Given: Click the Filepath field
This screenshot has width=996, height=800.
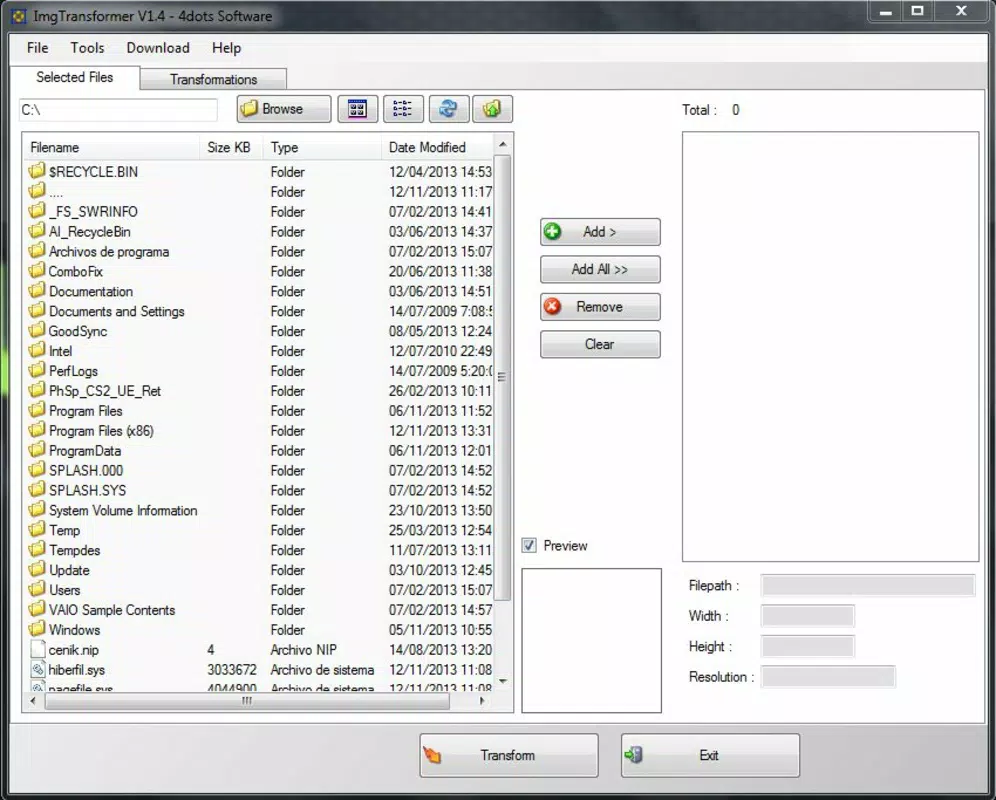Looking at the screenshot, I should point(868,585).
